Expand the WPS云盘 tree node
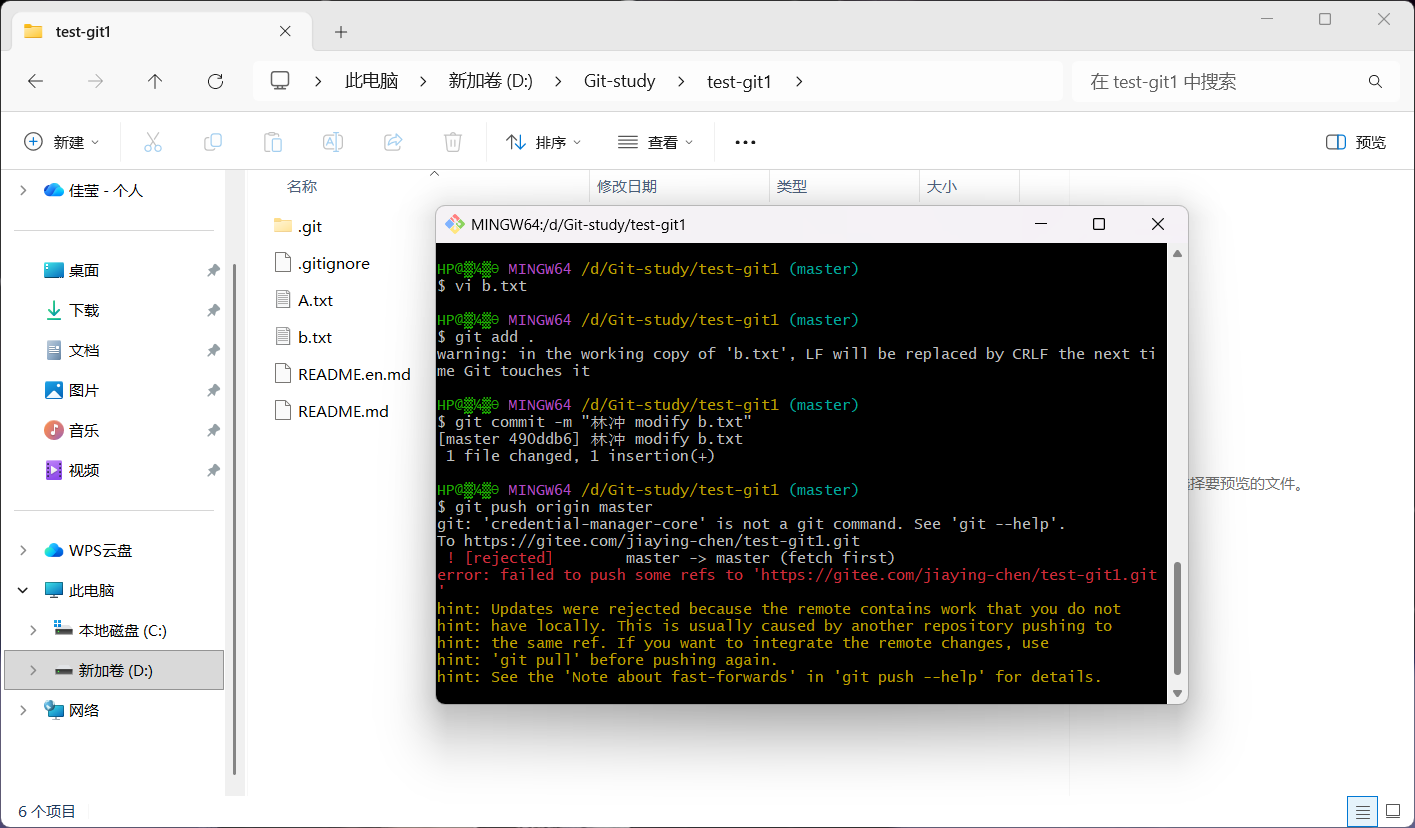The image size is (1415, 828). click(x=23, y=550)
